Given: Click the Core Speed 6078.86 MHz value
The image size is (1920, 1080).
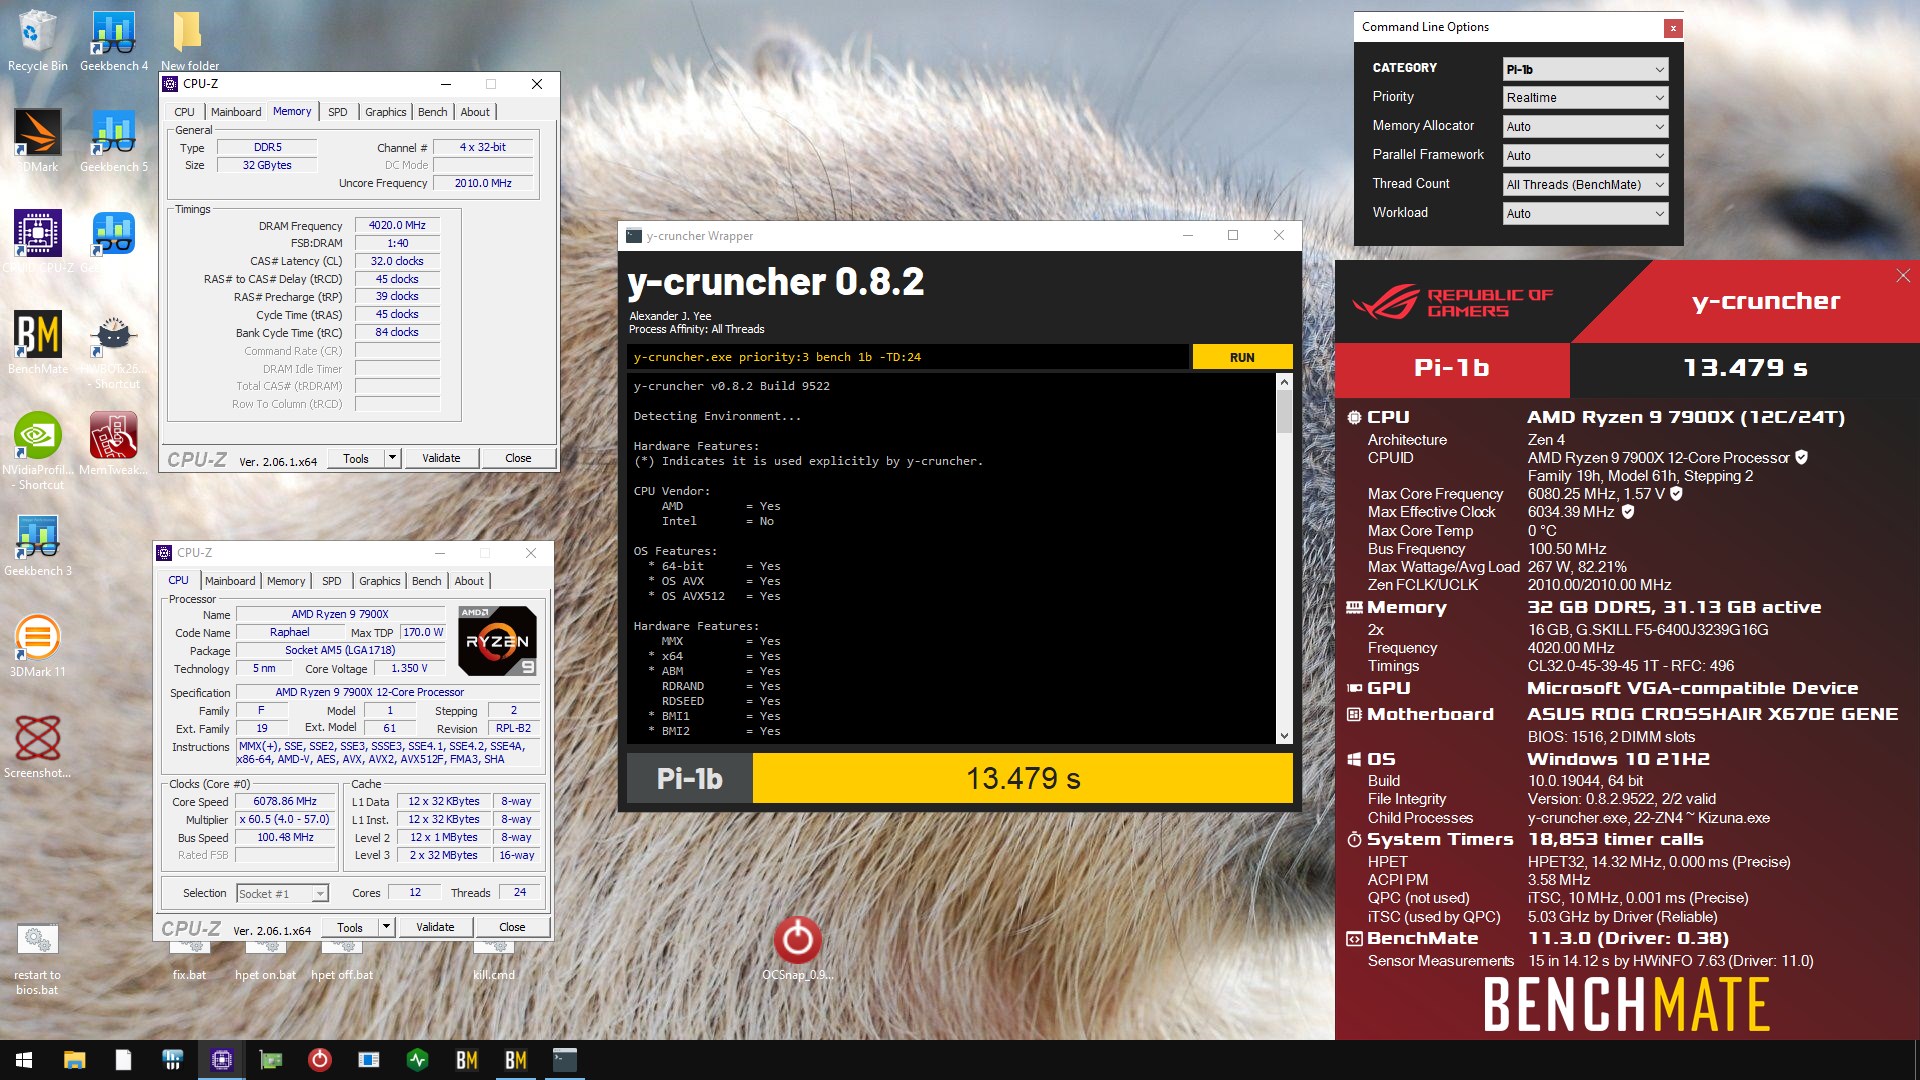Looking at the screenshot, I should 285,801.
